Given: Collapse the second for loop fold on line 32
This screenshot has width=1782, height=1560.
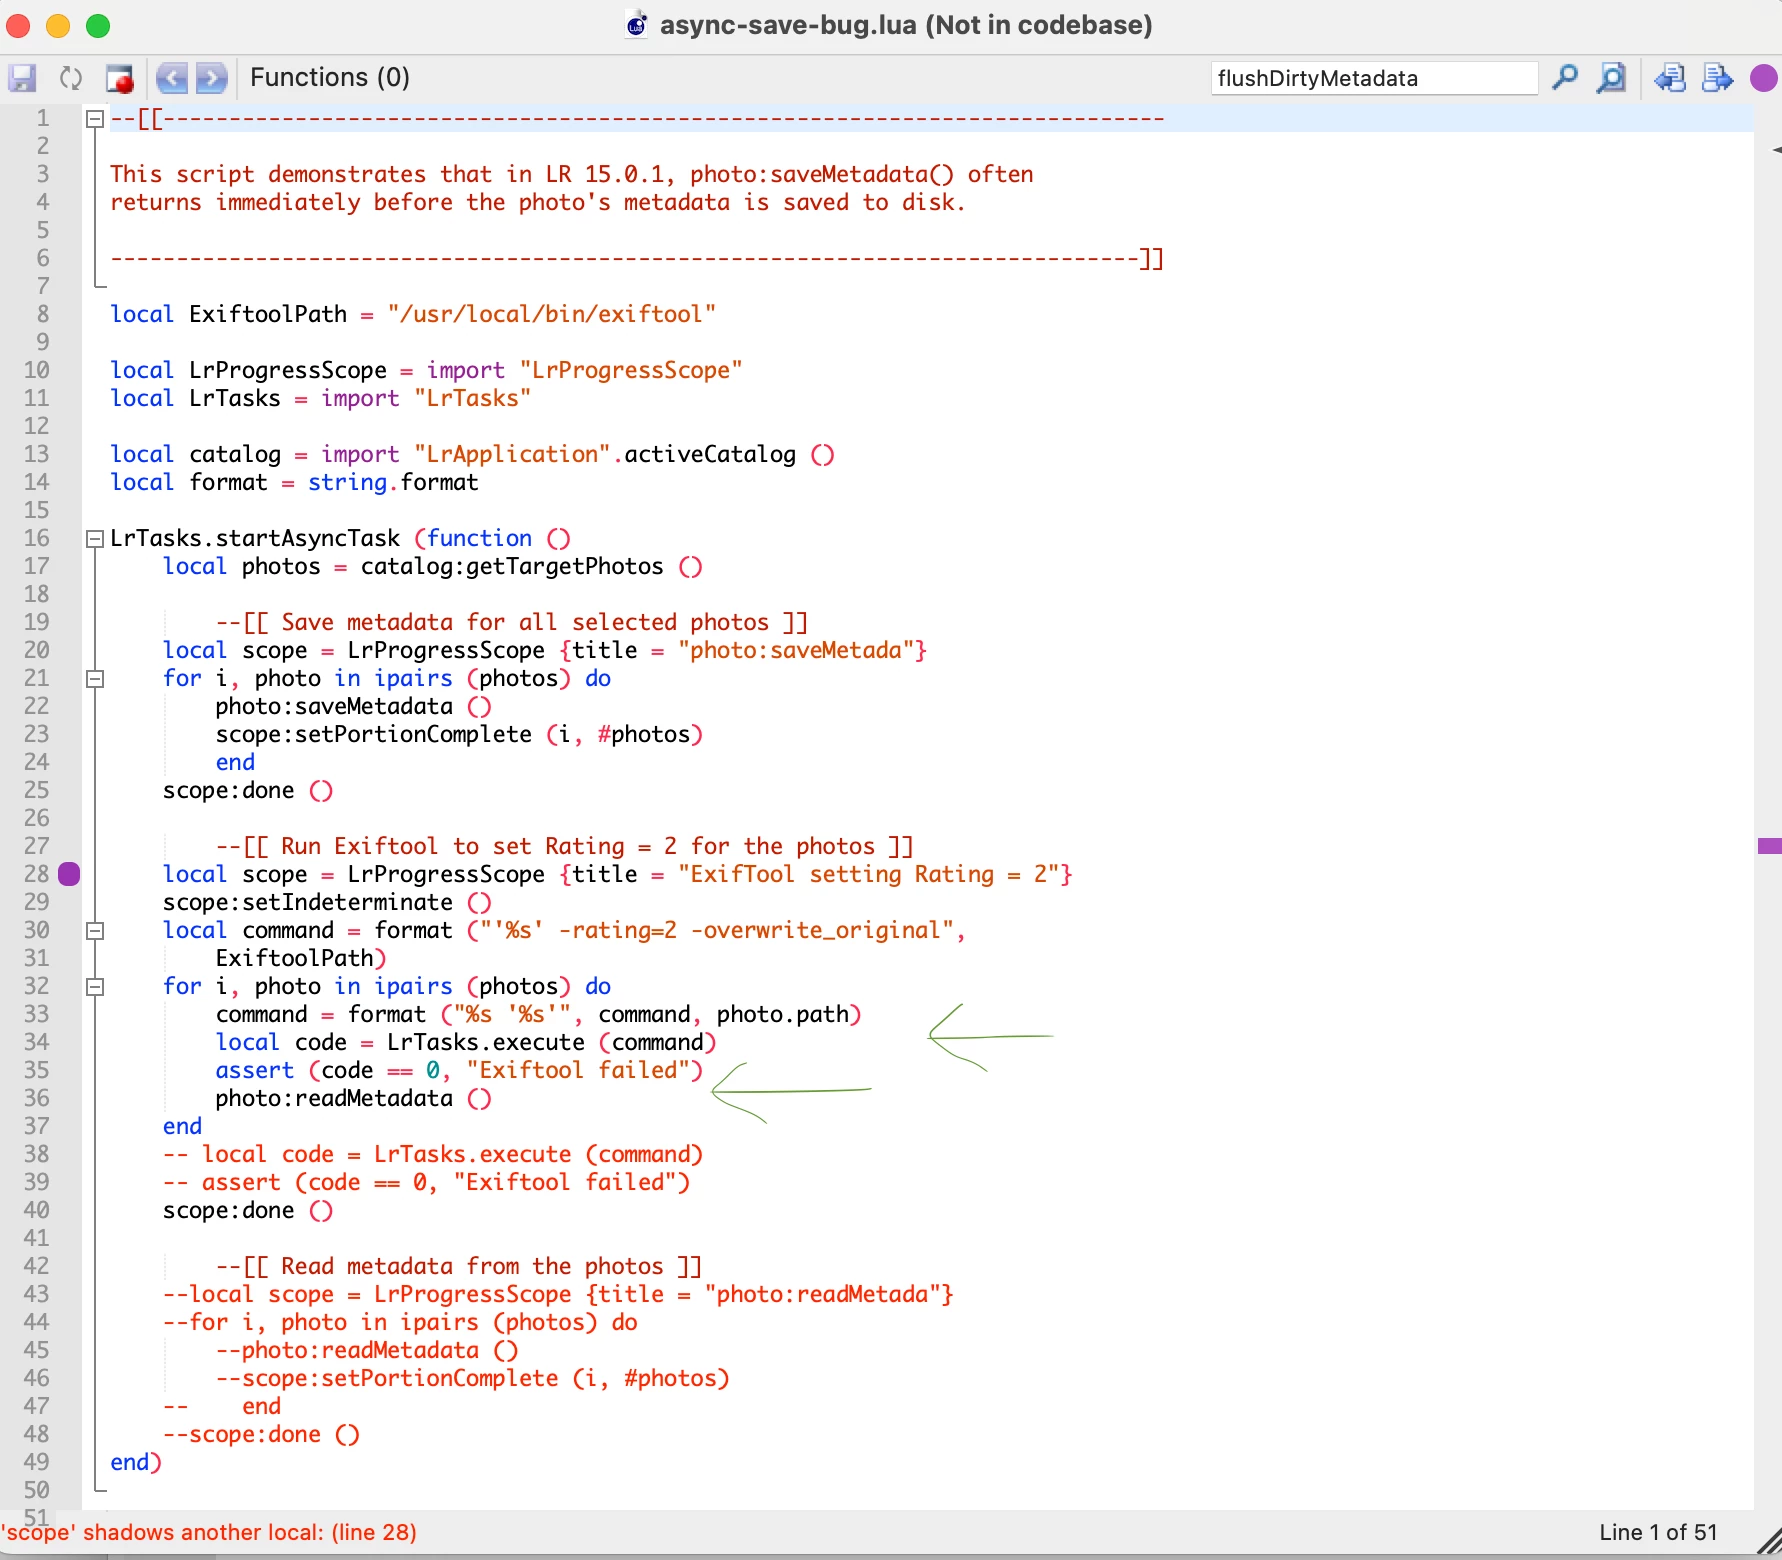Looking at the screenshot, I should coord(95,987).
